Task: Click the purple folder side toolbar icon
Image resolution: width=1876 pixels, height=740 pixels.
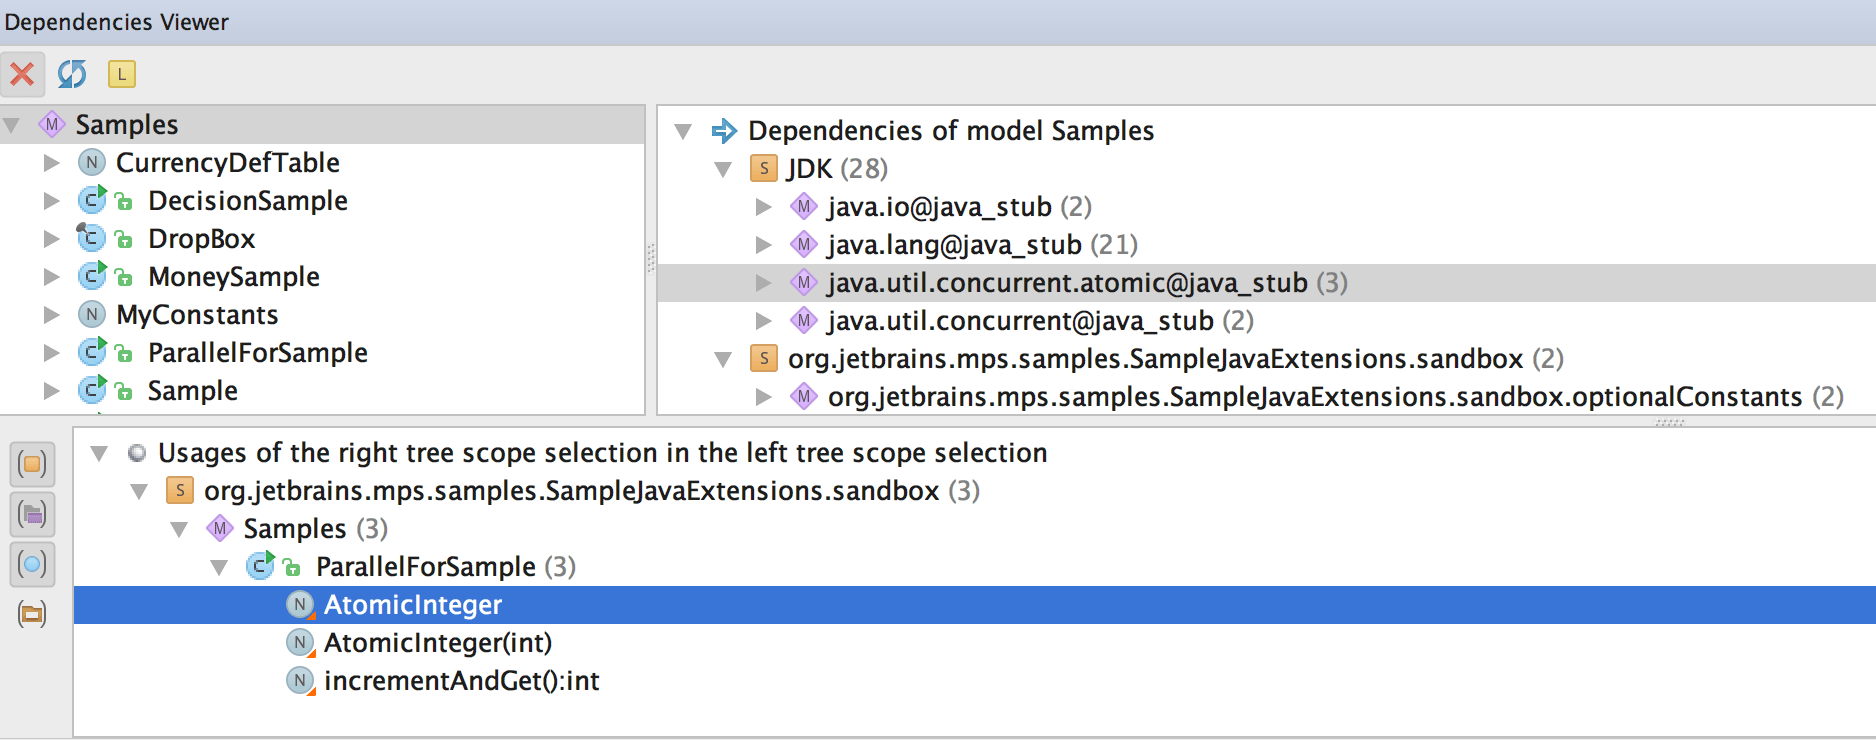Action: pyautogui.click(x=32, y=514)
